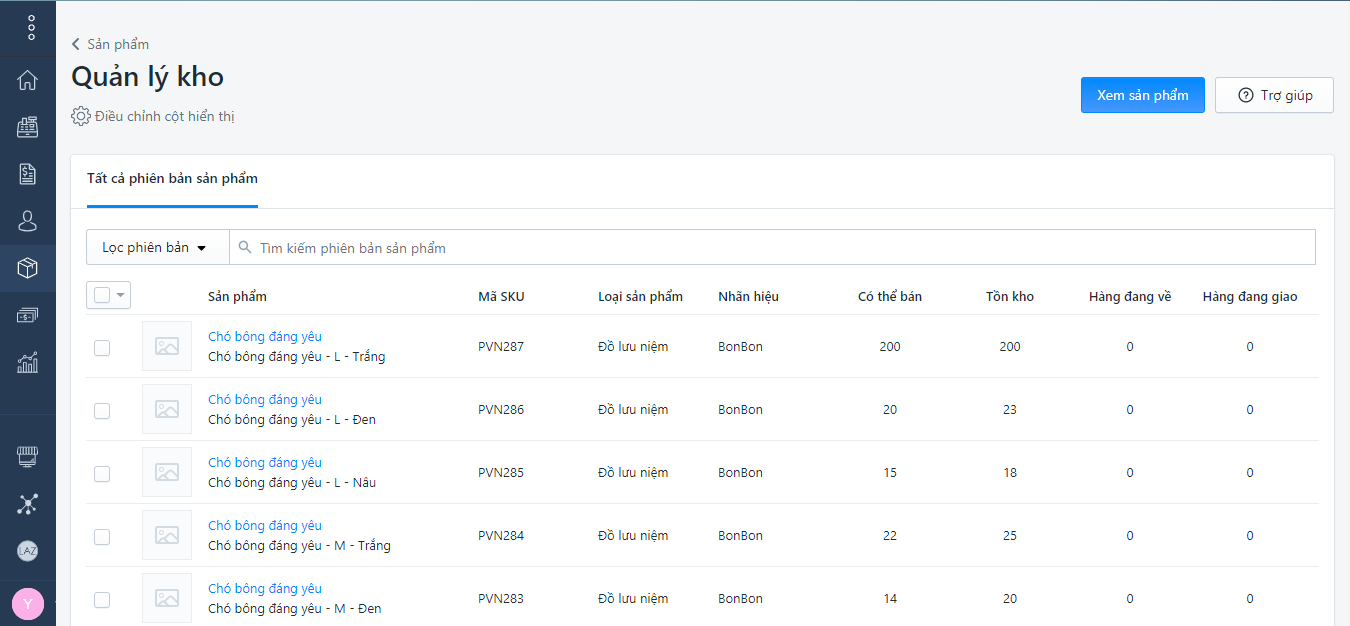Go back to Sản phẩm breadcrumb
The height and width of the screenshot is (626, 1350).
click(110, 44)
